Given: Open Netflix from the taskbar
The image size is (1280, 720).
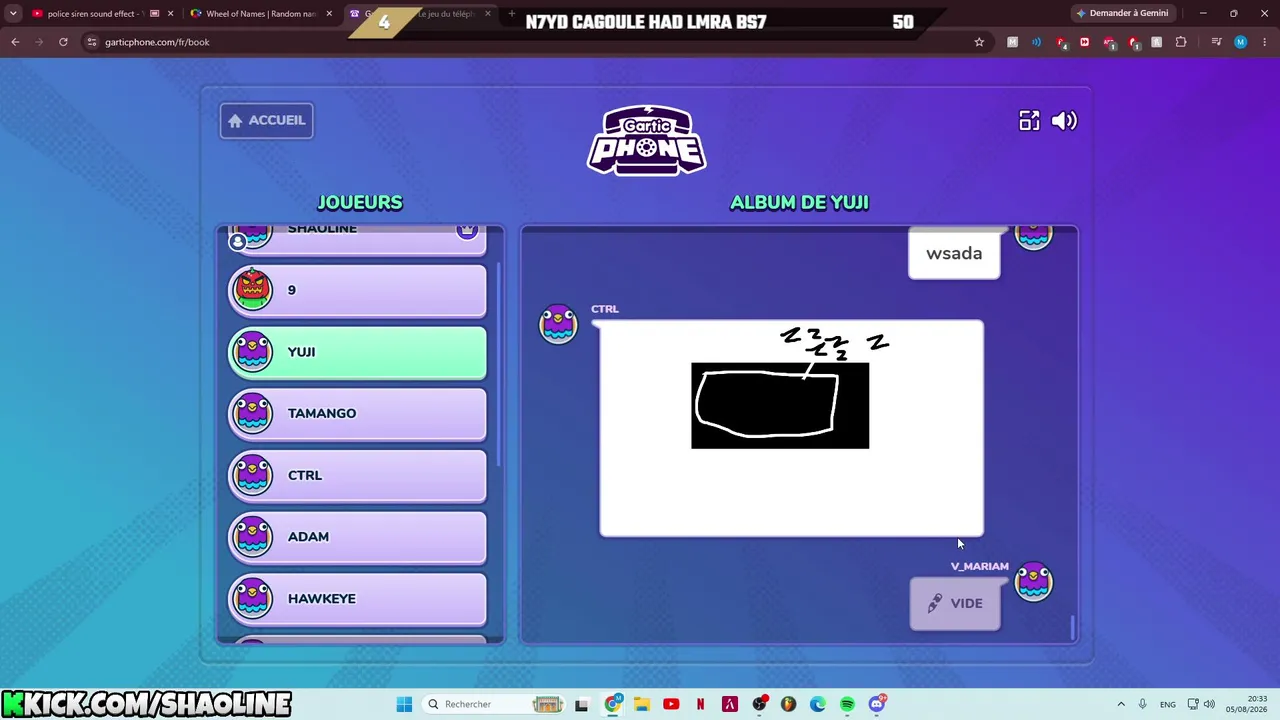Looking at the screenshot, I should [700, 704].
